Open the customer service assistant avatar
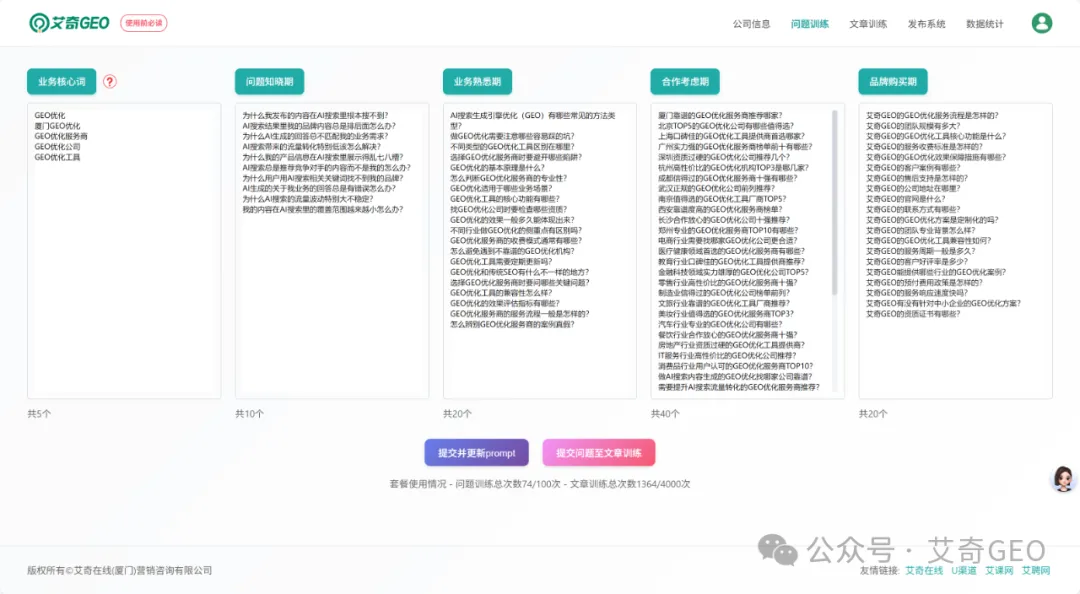Screen dimensions: 1080x594 coord(1063,479)
